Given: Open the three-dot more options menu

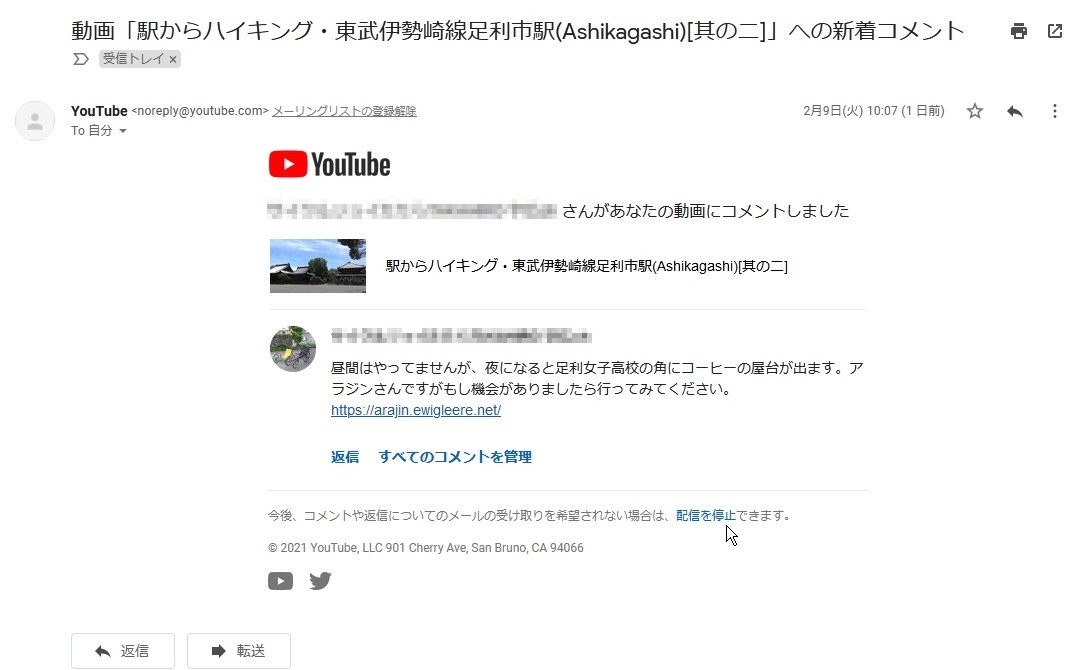Looking at the screenshot, I should [x=1054, y=111].
